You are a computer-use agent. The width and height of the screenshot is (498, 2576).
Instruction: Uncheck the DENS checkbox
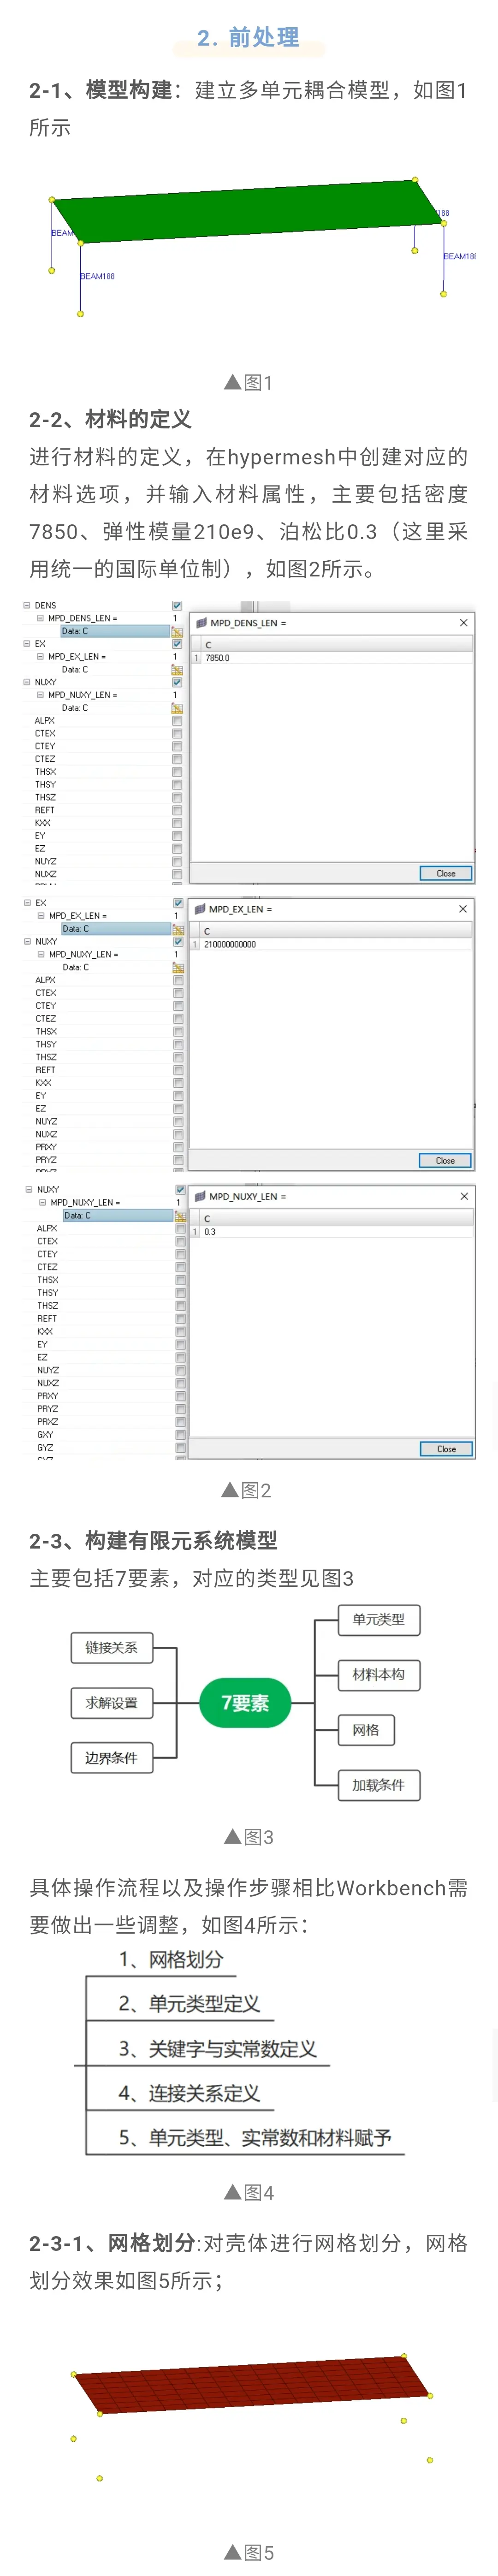[x=177, y=606]
